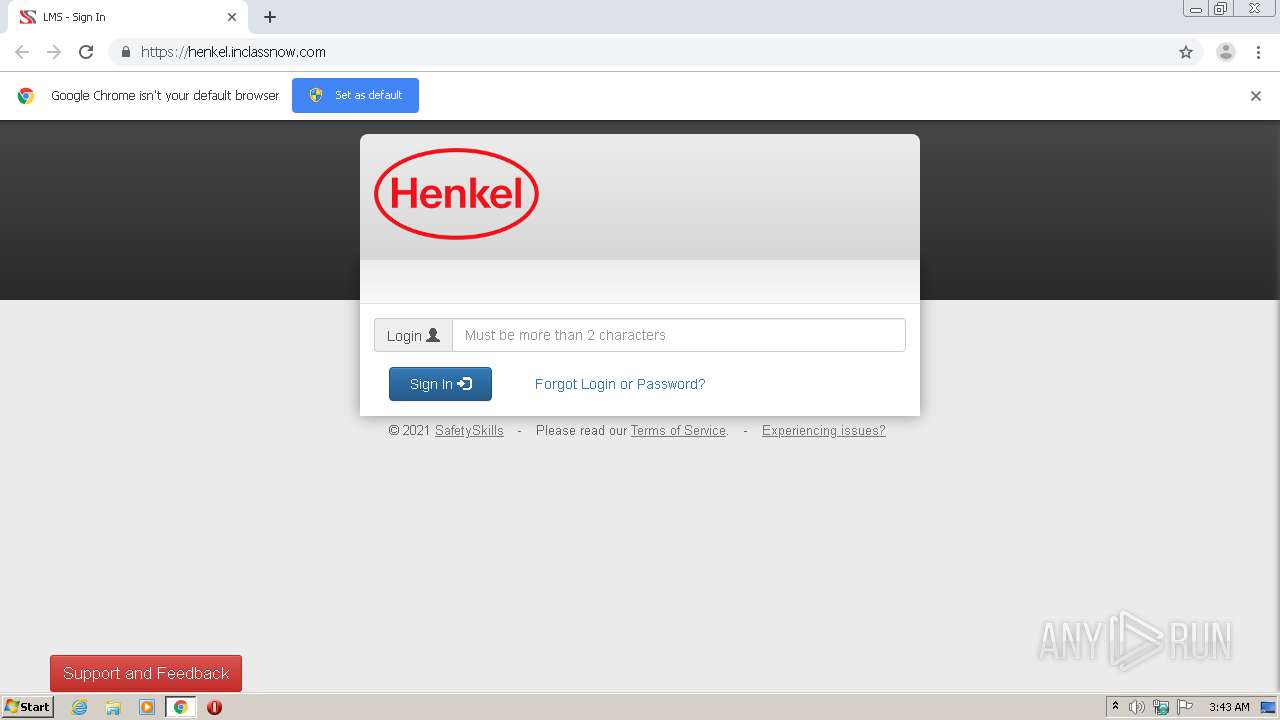Click the Chrome taskbar icon
This screenshot has width=1280, height=720.
[x=181, y=707]
